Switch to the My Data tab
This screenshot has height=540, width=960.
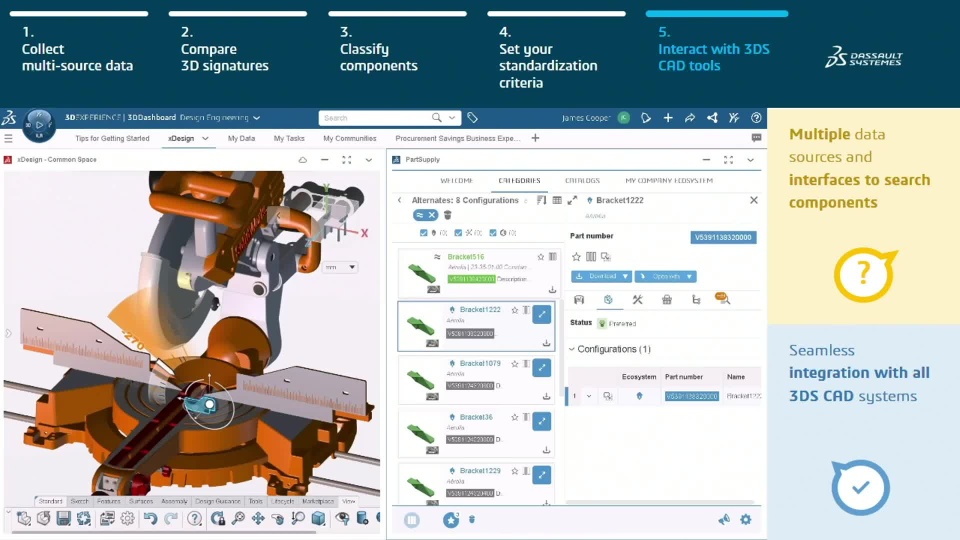[x=241, y=138]
